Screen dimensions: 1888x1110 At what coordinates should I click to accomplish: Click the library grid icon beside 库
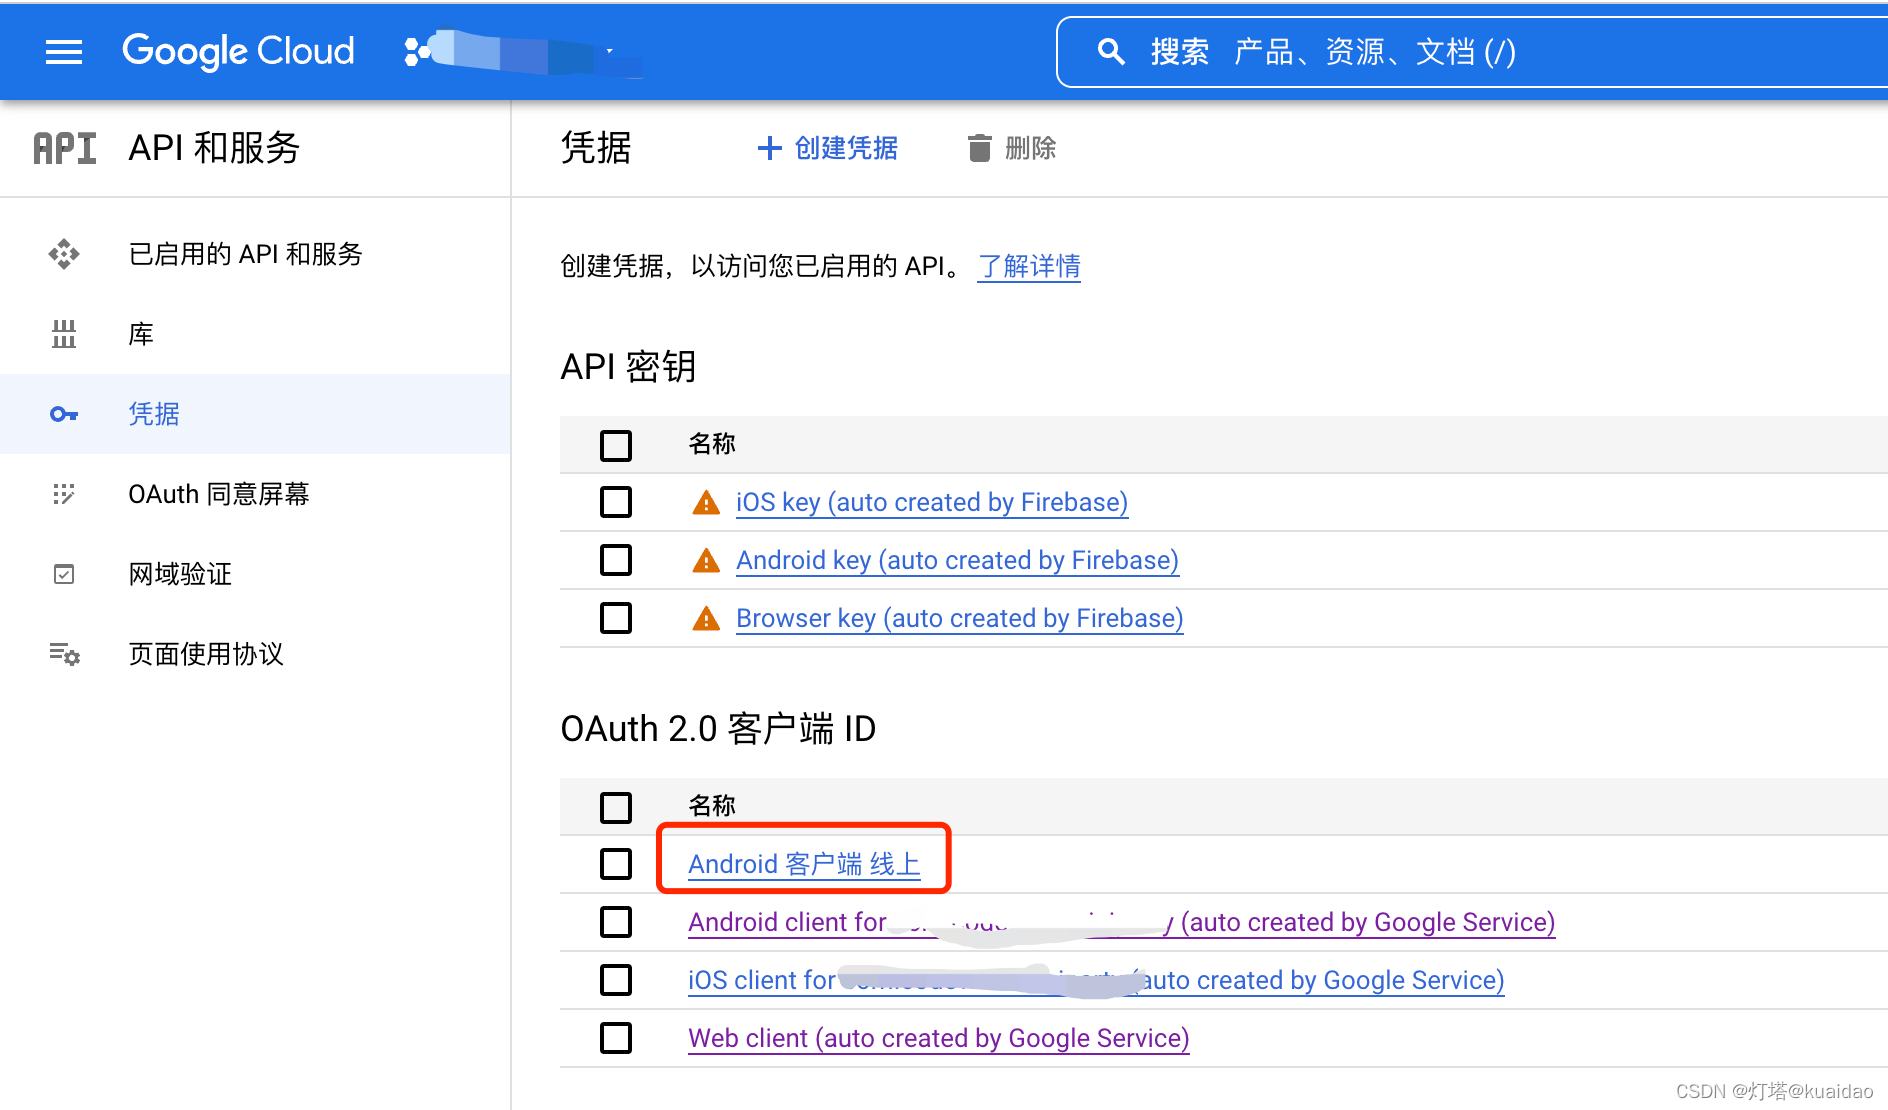[63, 333]
